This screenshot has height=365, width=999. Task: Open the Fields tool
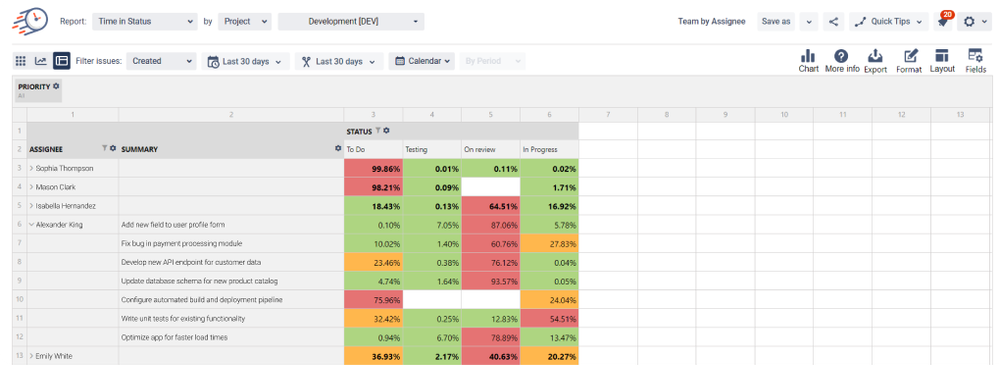coord(975,61)
